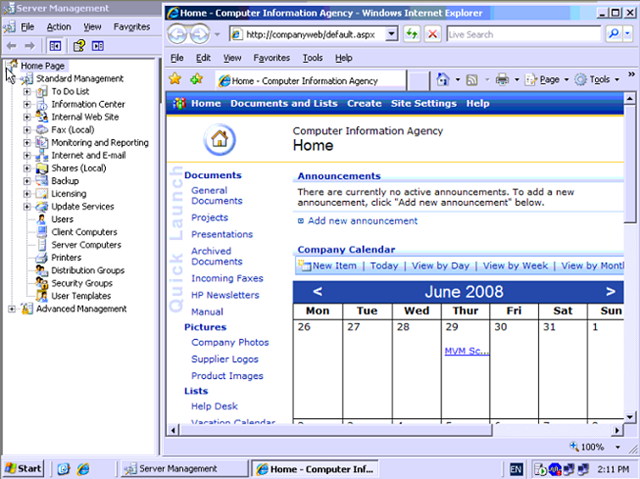This screenshot has width=640, height=479.
Task: Click the Refresh page icon
Action: (x=412, y=34)
